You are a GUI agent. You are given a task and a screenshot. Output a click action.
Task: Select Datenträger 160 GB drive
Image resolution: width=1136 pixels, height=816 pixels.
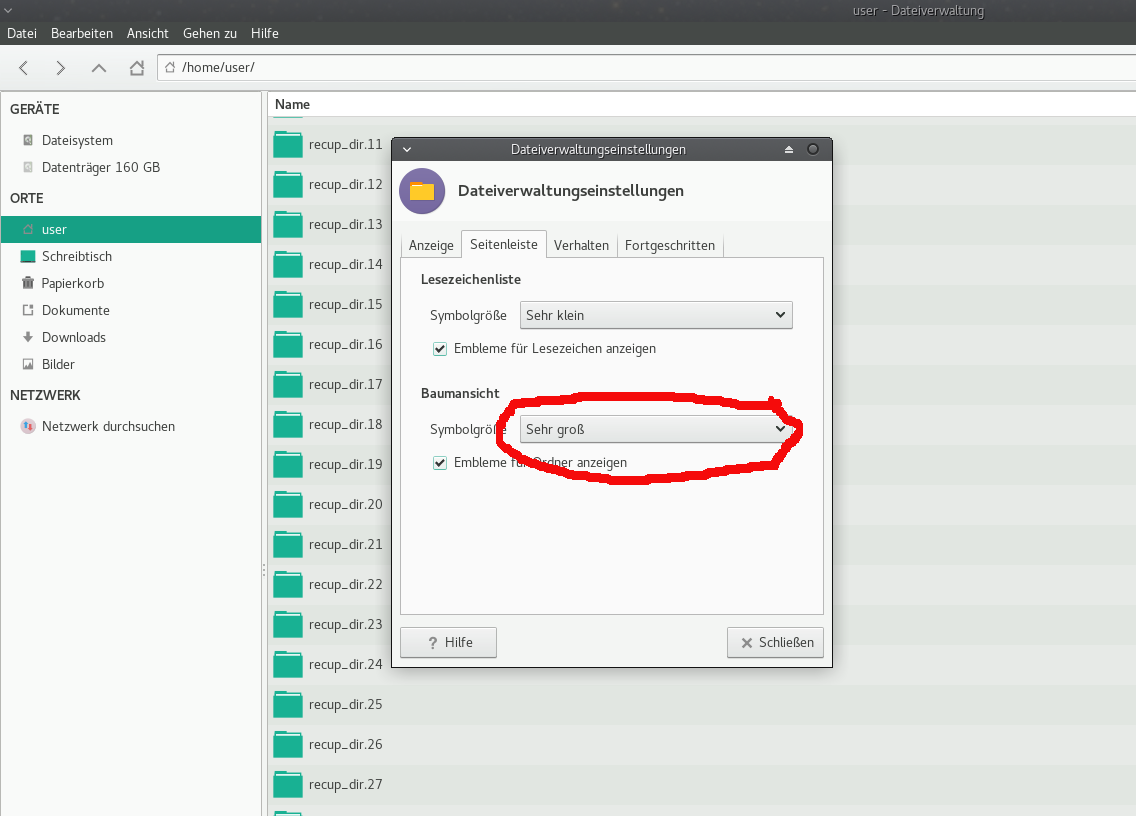click(x=100, y=167)
